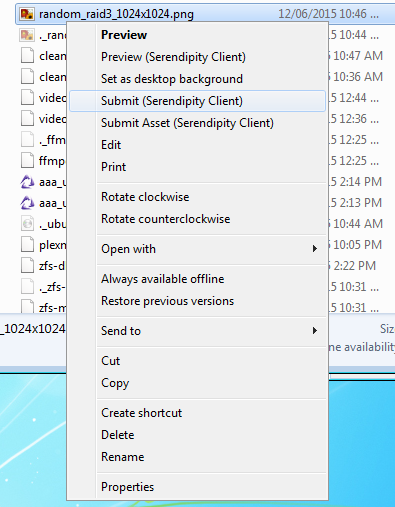
Task: Click the 10:05 PM date cell
Action: 355,245
